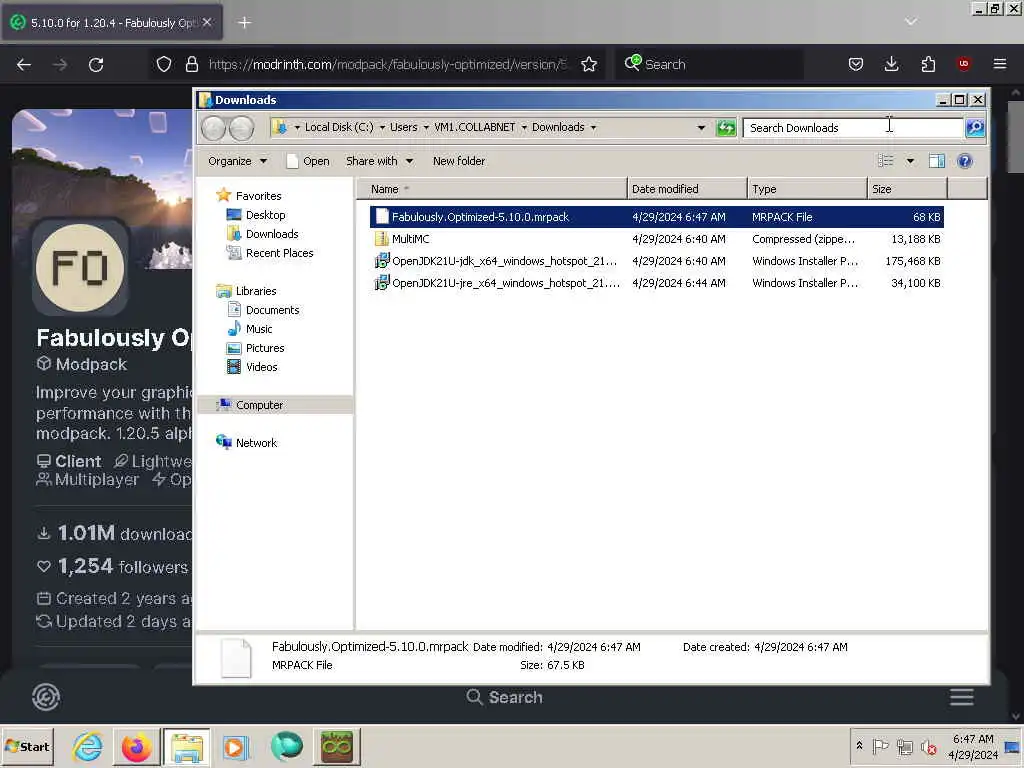Click the Open toolbar button
This screenshot has height=768, width=1024.
tap(308, 161)
